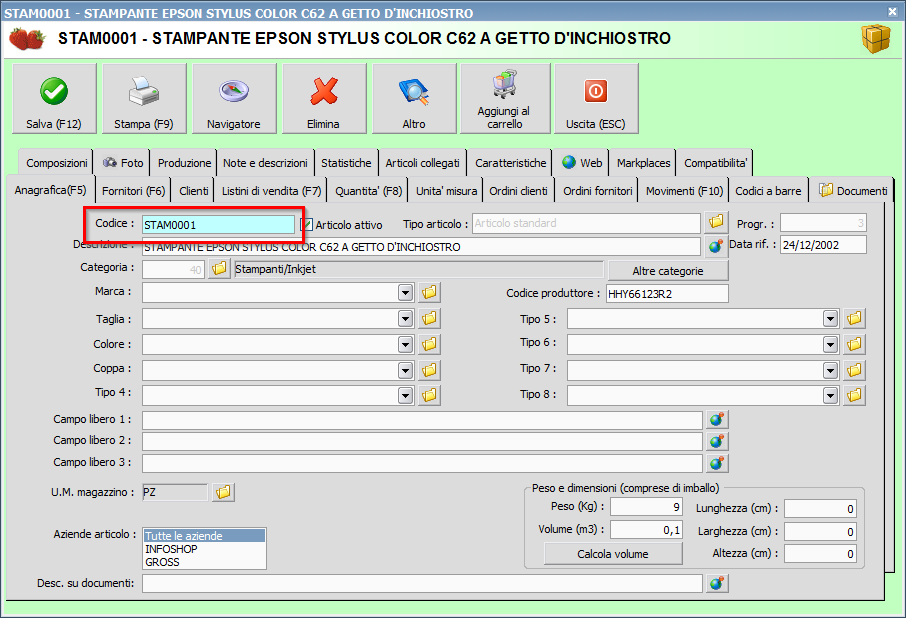906x618 pixels.
Task: Expand the Marca dropdown
Action: (x=406, y=293)
